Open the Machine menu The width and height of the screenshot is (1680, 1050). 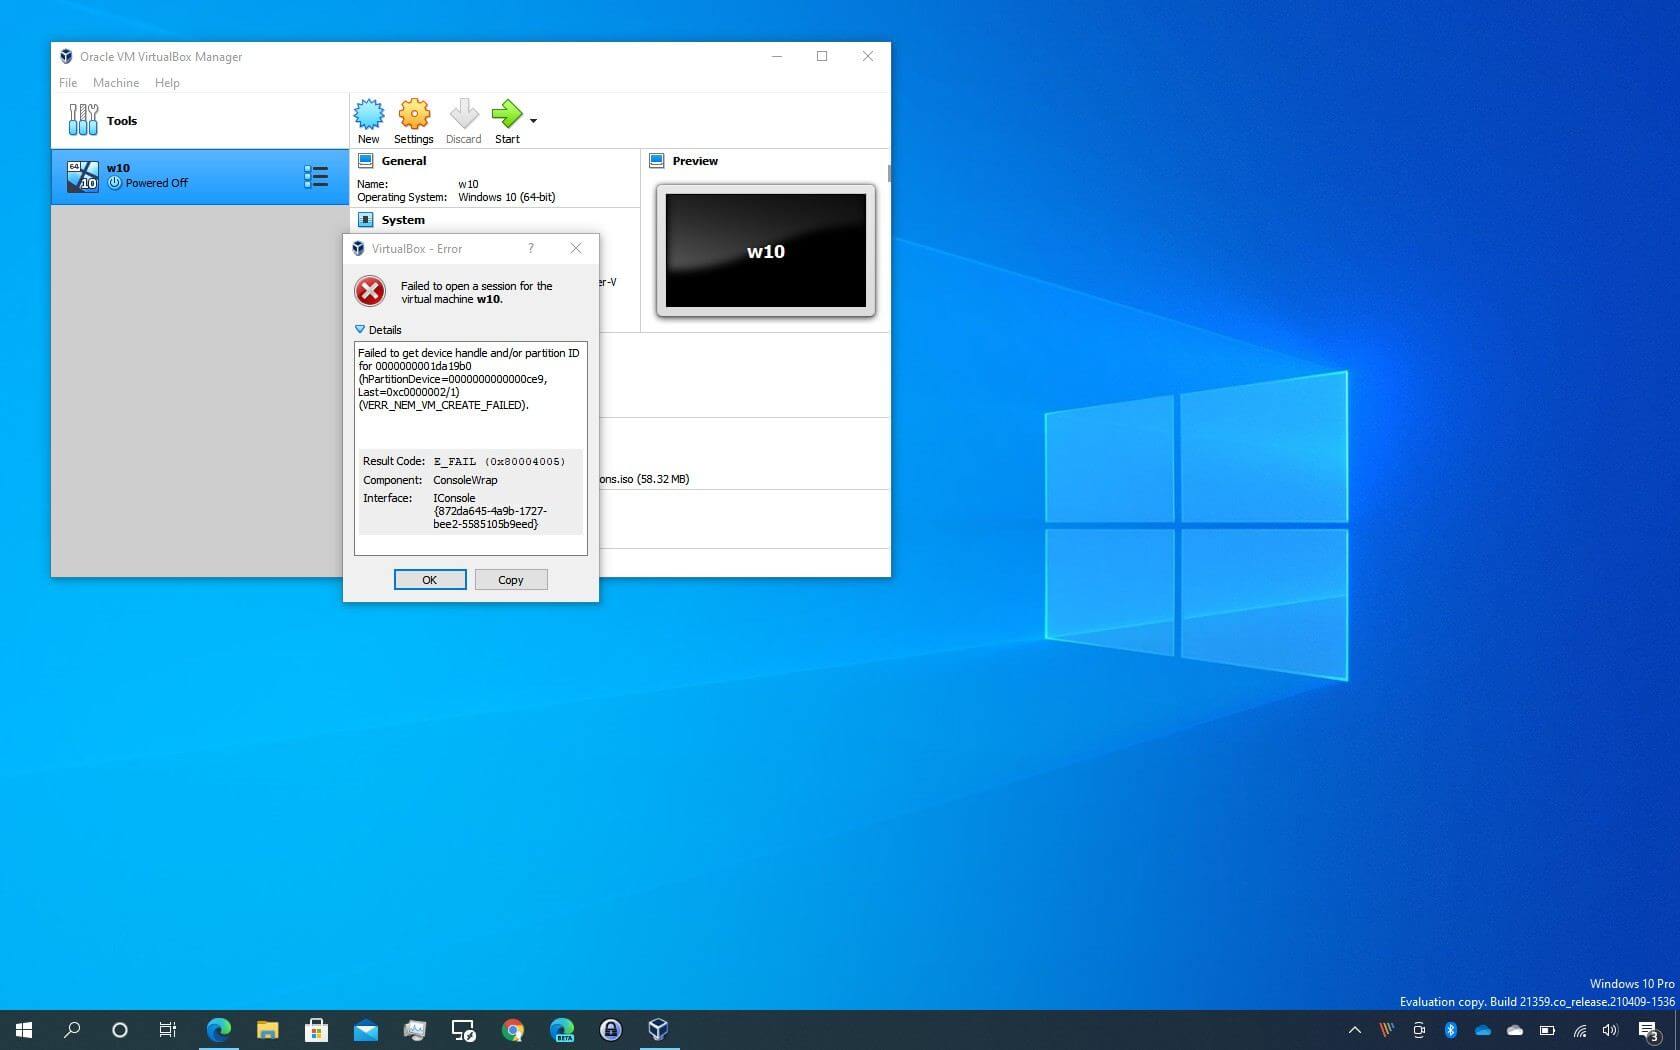[116, 83]
